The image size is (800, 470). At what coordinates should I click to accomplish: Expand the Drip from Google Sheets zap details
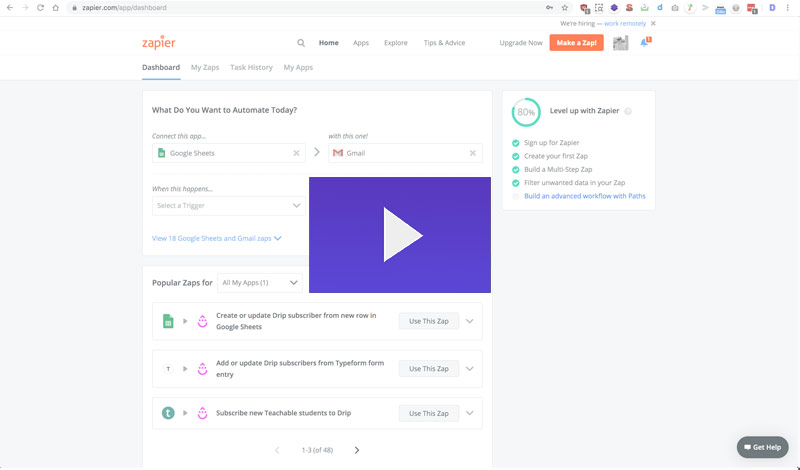pyautogui.click(x=470, y=321)
